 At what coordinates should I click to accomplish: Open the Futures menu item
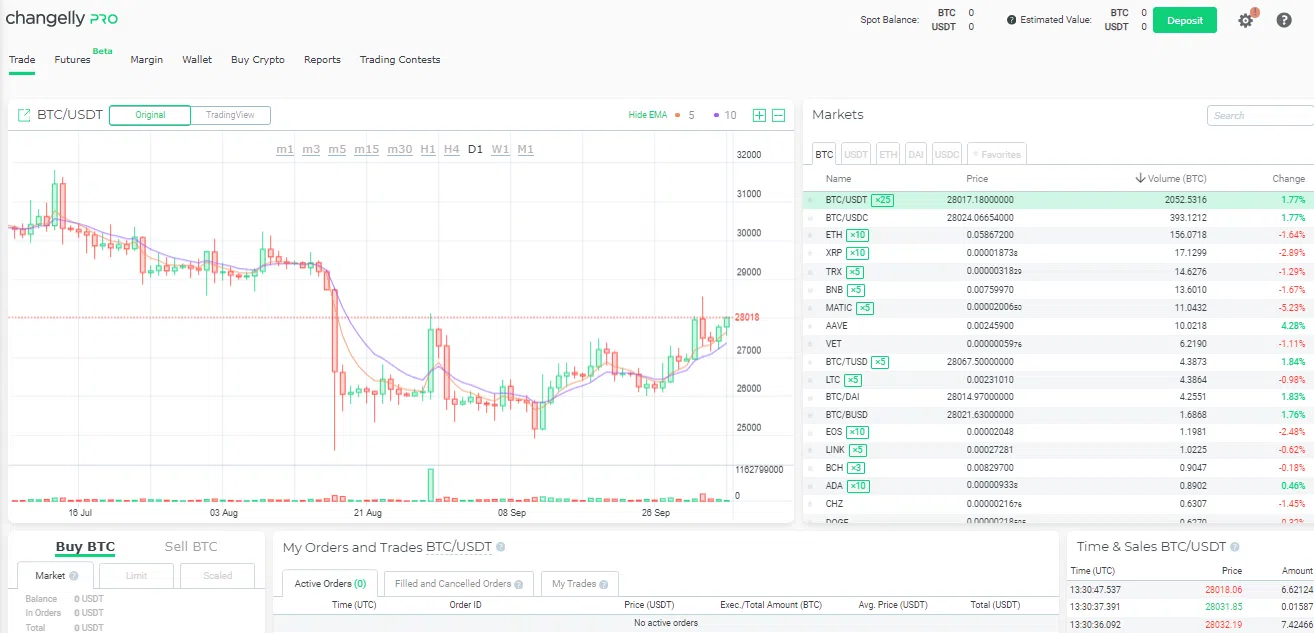point(73,60)
